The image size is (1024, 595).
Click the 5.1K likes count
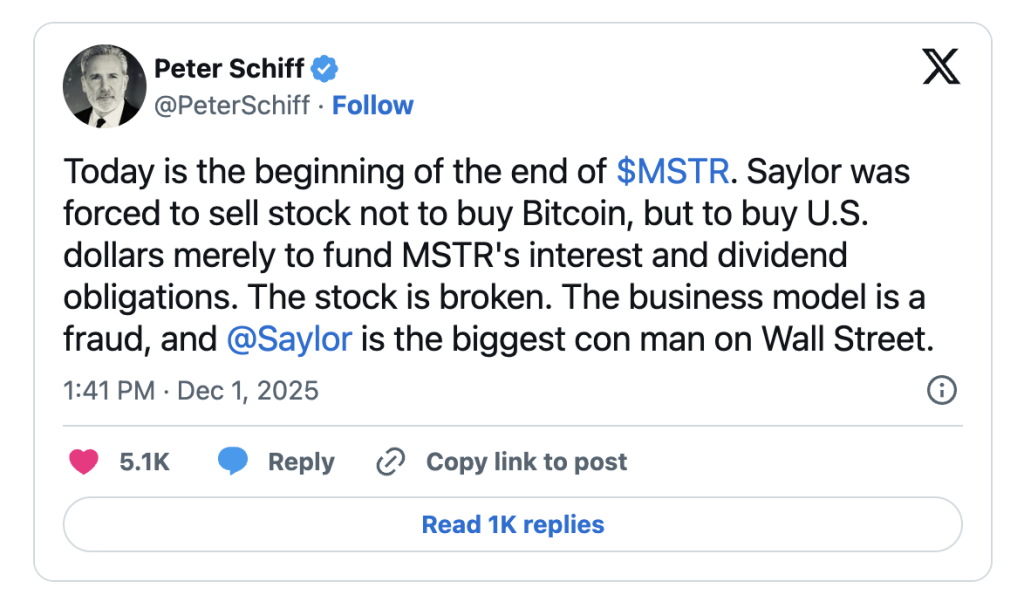[x=144, y=461]
